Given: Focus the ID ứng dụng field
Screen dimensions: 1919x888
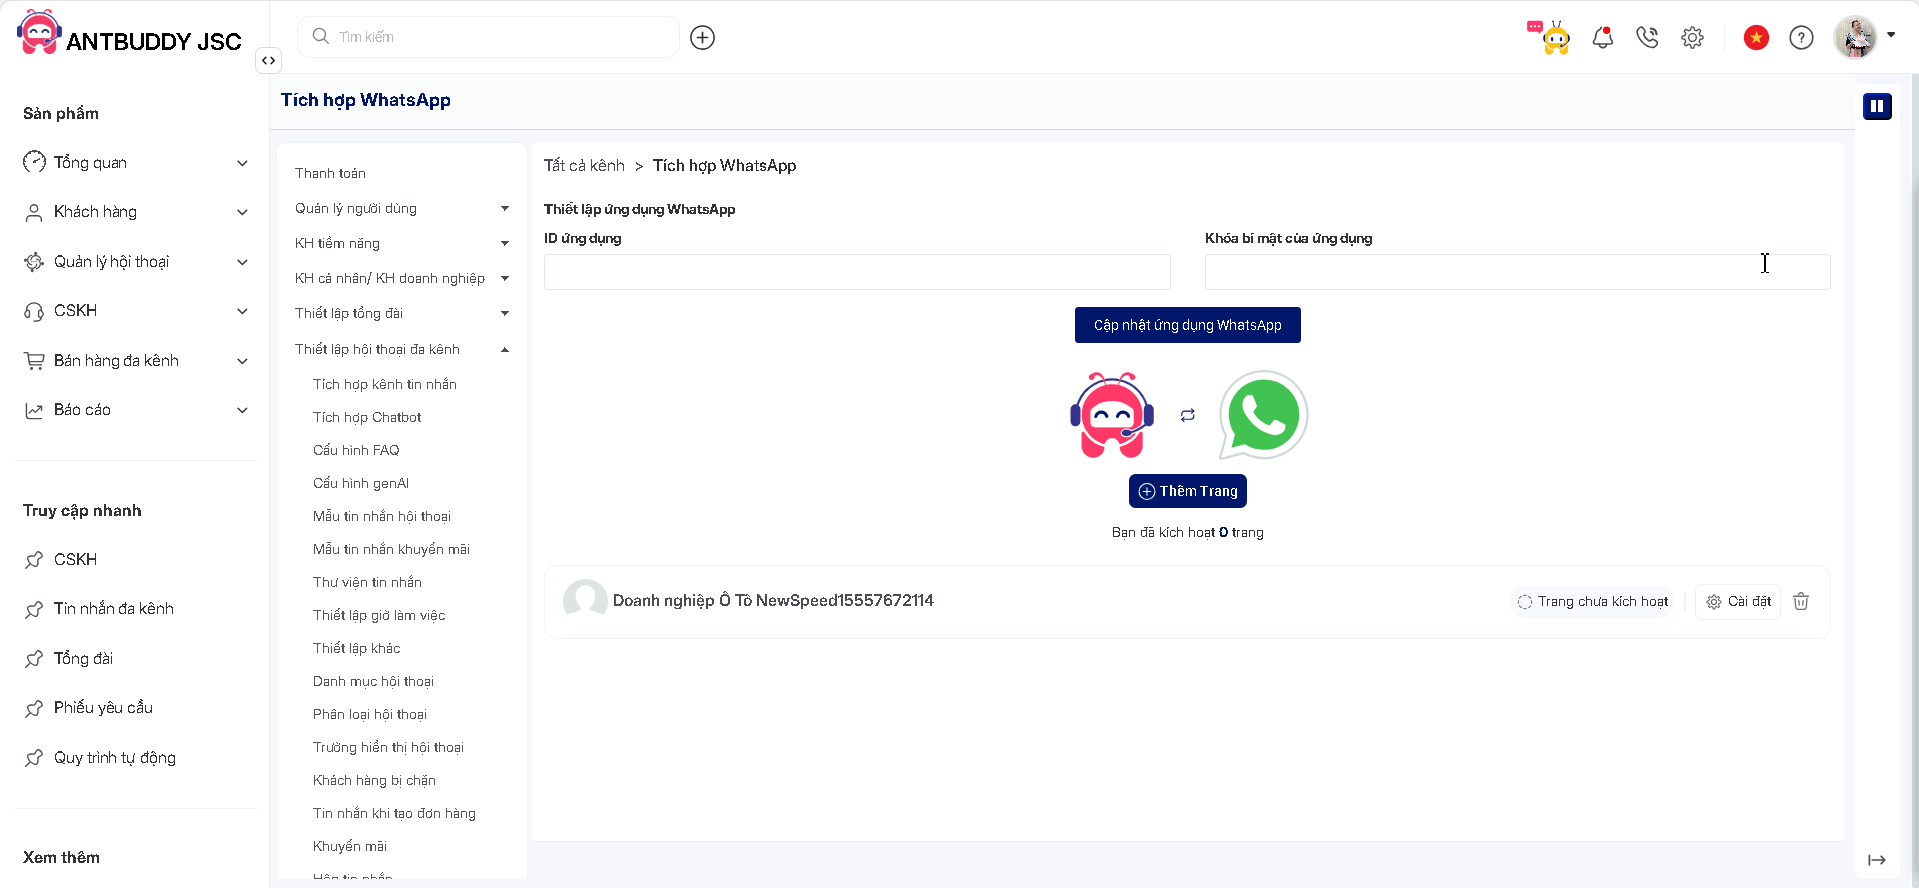Looking at the screenshot, I should pos(857,272).
